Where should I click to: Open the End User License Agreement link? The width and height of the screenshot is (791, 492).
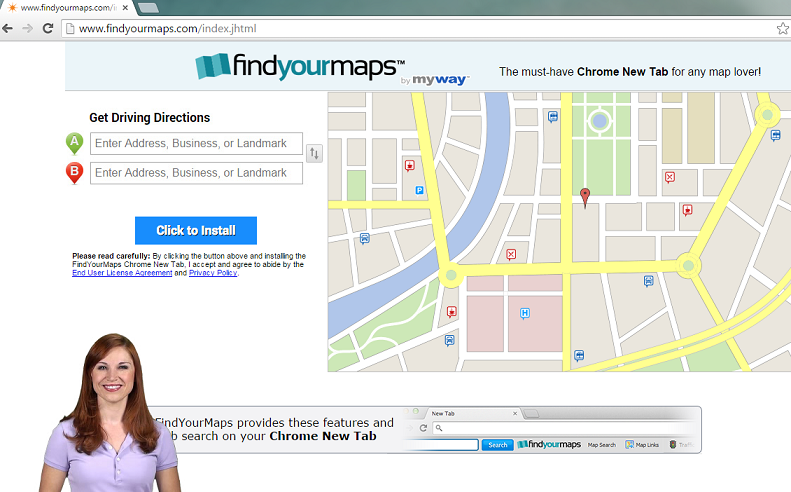[x=122, y=273]
